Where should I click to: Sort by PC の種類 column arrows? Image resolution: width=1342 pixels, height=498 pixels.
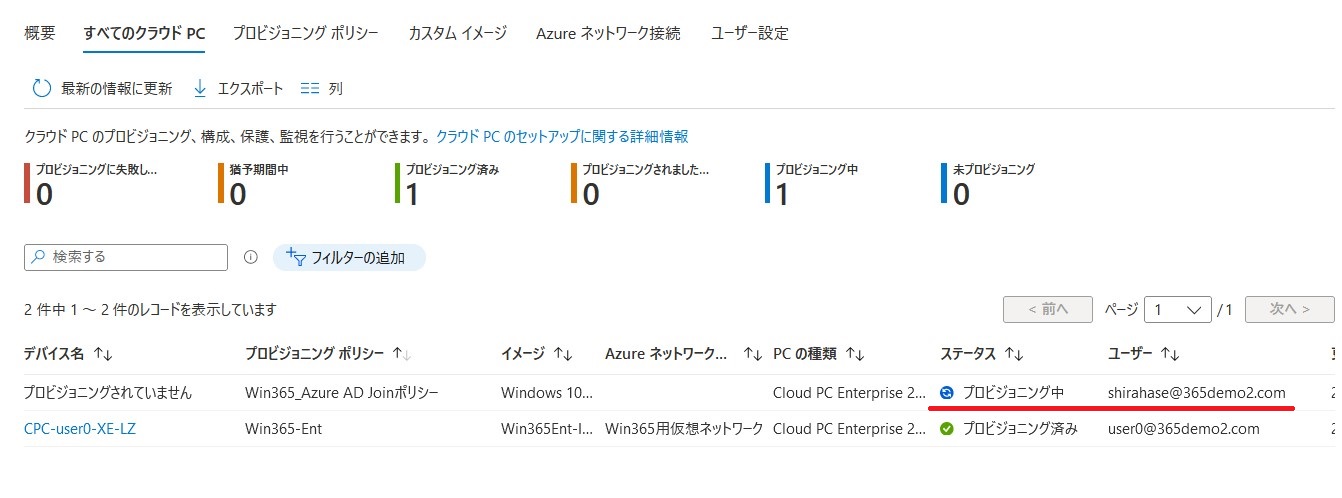[854, 354]
